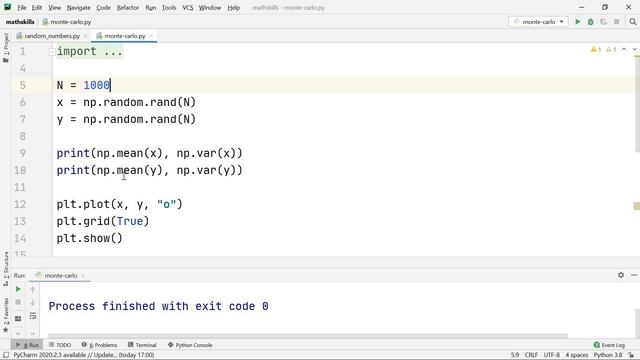Image resolution: width=640 pixels, height=360 pixels.
Task: Rerun monte-carlo in Run panel
Action: click(18, 289)
